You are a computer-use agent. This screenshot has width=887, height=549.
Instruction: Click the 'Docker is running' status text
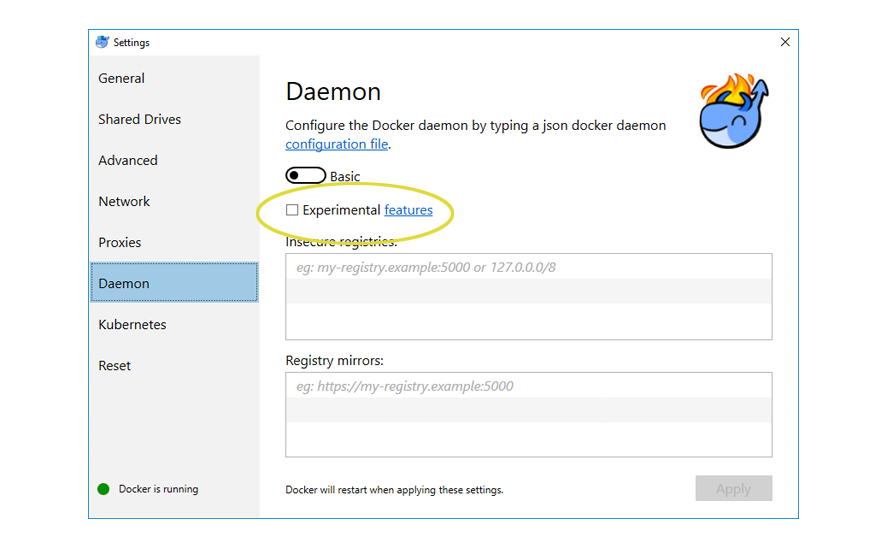[158, 489]
